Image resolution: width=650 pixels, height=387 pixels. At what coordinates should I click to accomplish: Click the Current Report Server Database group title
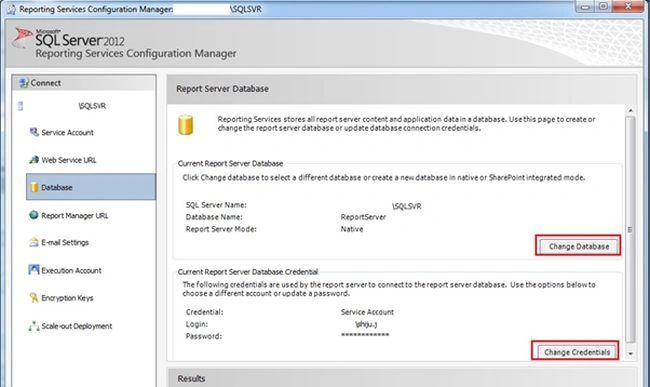(x=230, y=164)
